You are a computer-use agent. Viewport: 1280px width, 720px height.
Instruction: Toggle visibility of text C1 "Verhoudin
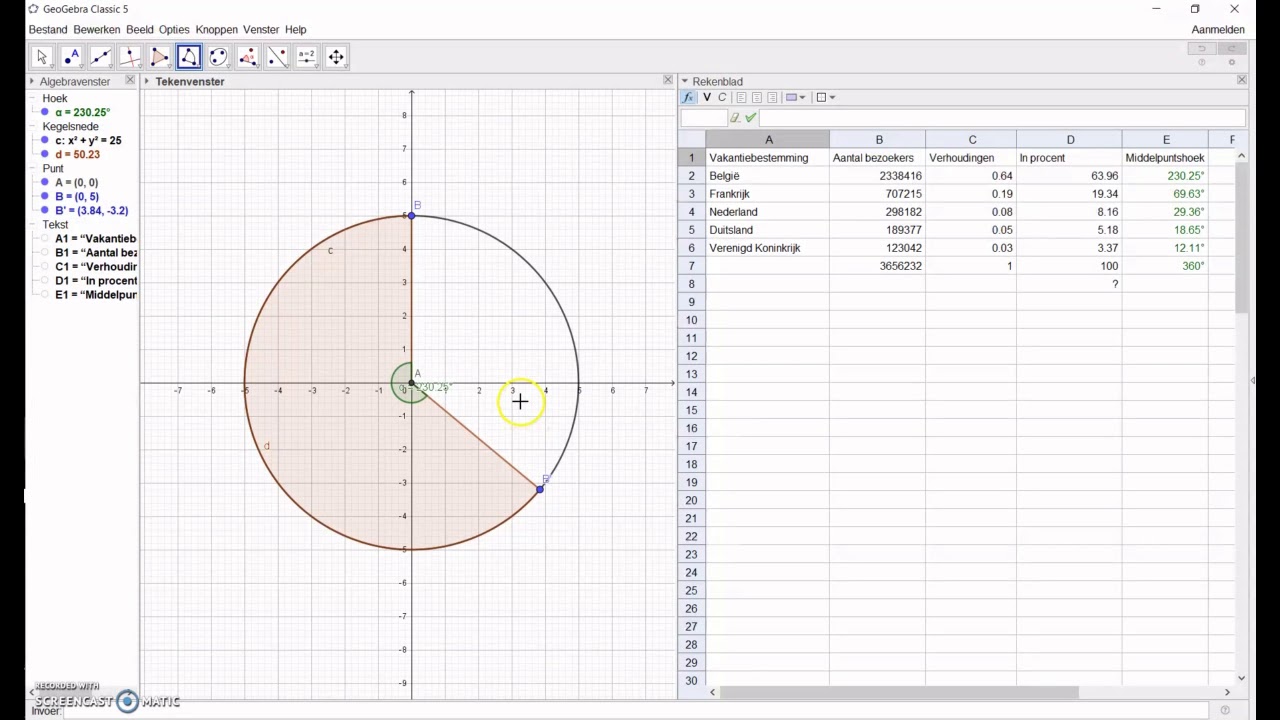pos(45,267)
